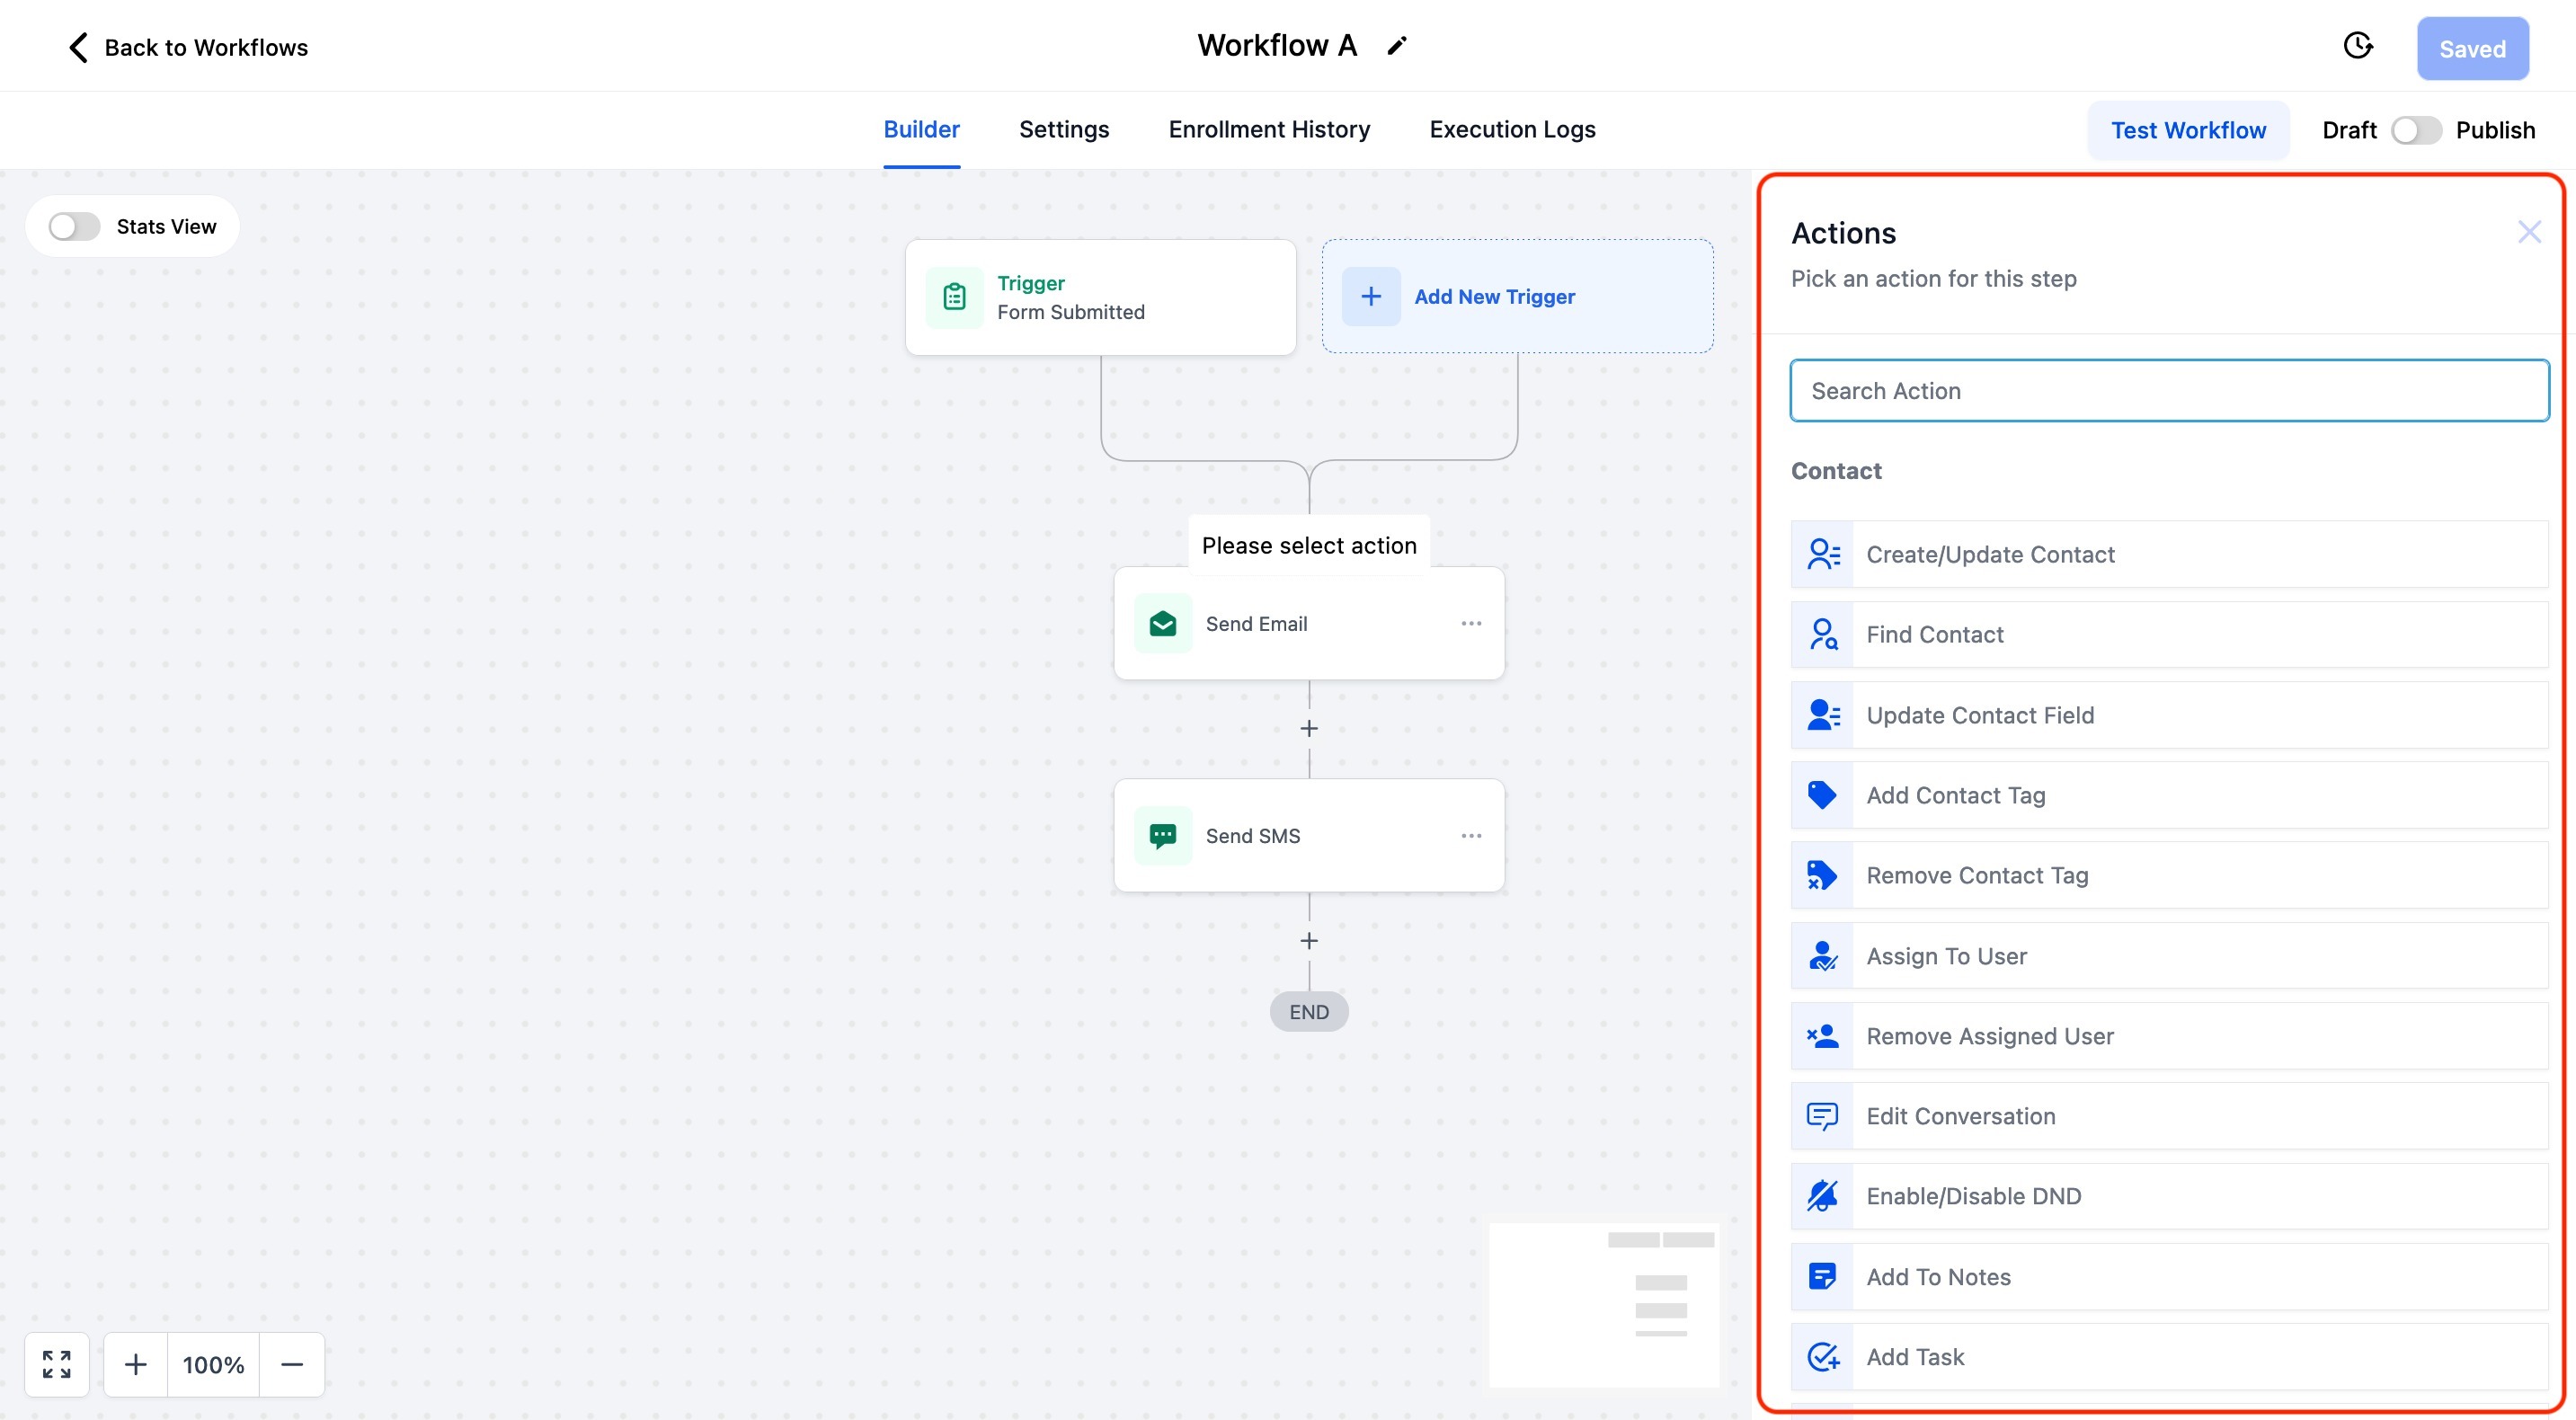2576x1420 pixels.
Task: Open the Execution Logs tab
Action: (1512, 130)
